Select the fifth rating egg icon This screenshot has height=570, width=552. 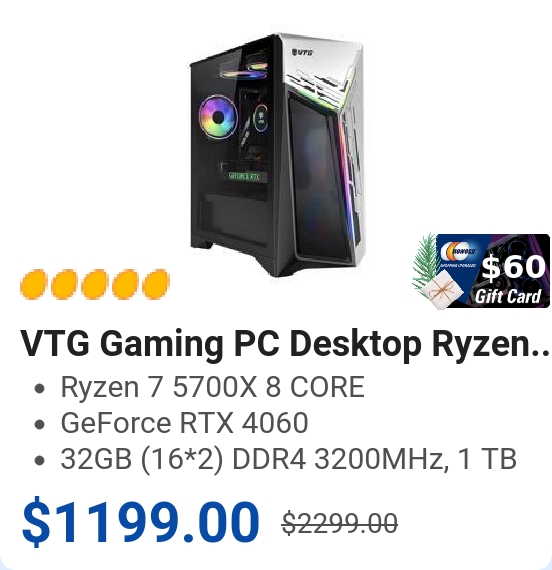pyautogui.click(x=156, y=284)
